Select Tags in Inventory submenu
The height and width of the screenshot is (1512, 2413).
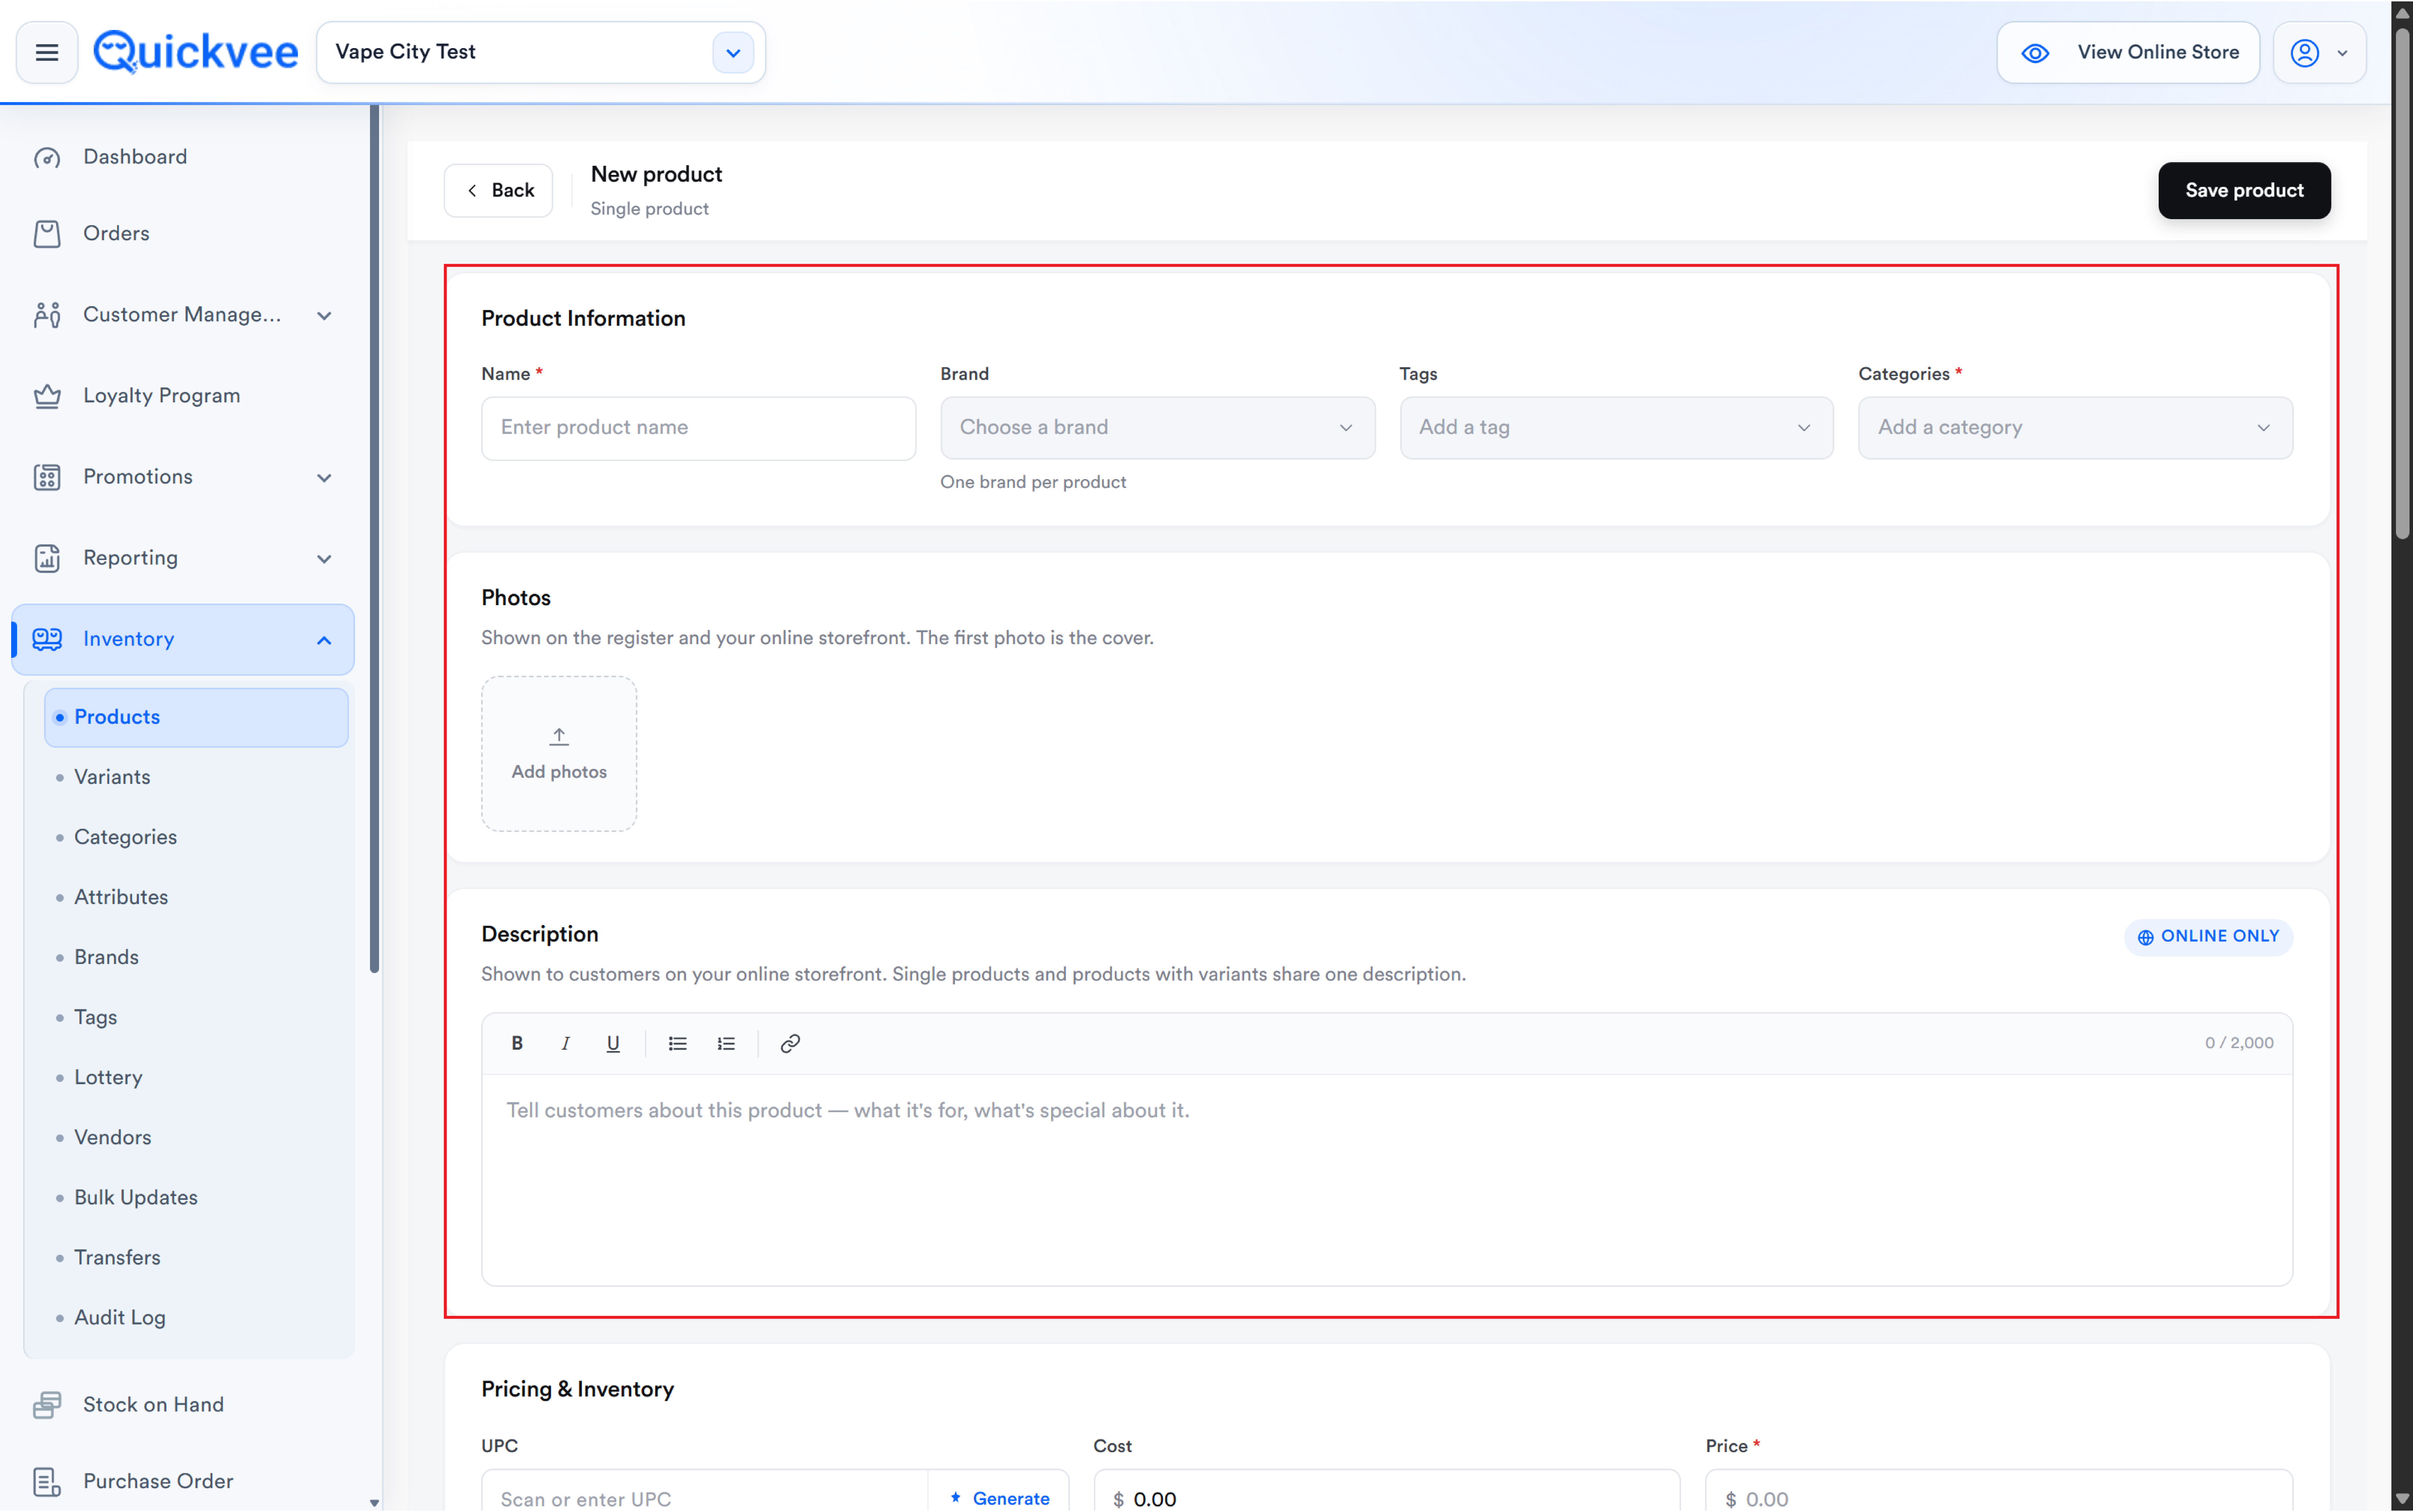pyautogui.click(x=196, y=1017)
